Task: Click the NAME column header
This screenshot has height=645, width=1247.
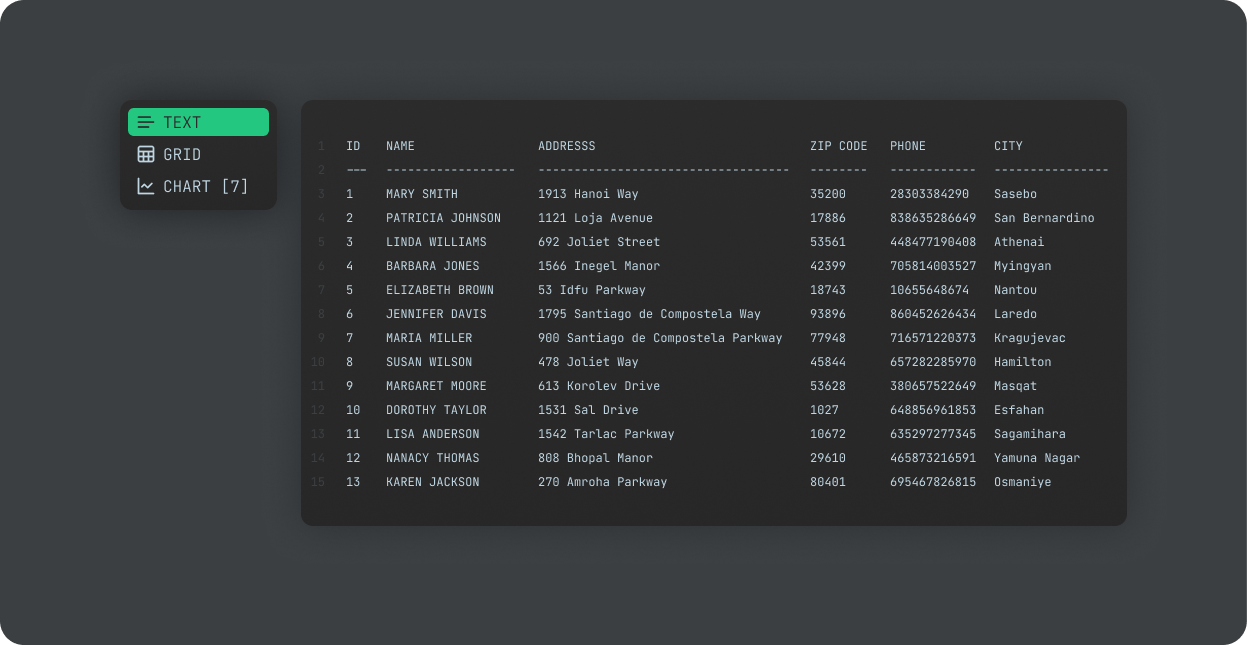Action: tap(400, 145)
